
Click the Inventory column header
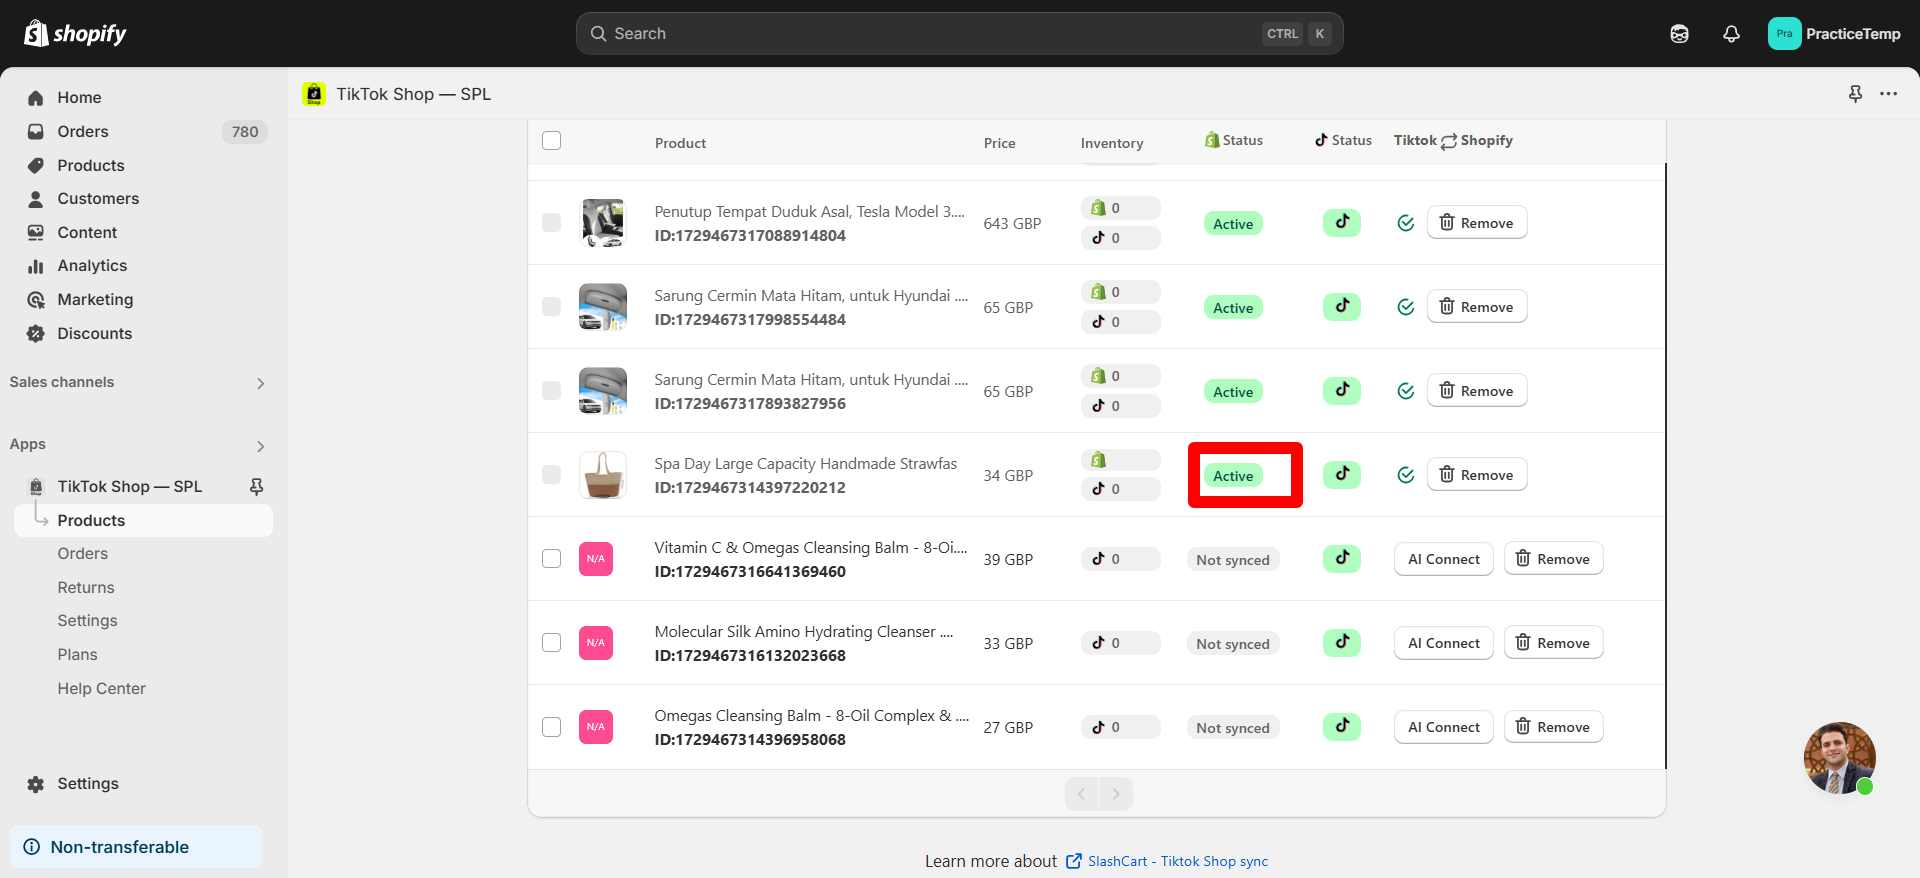(x=1112, y=143)
